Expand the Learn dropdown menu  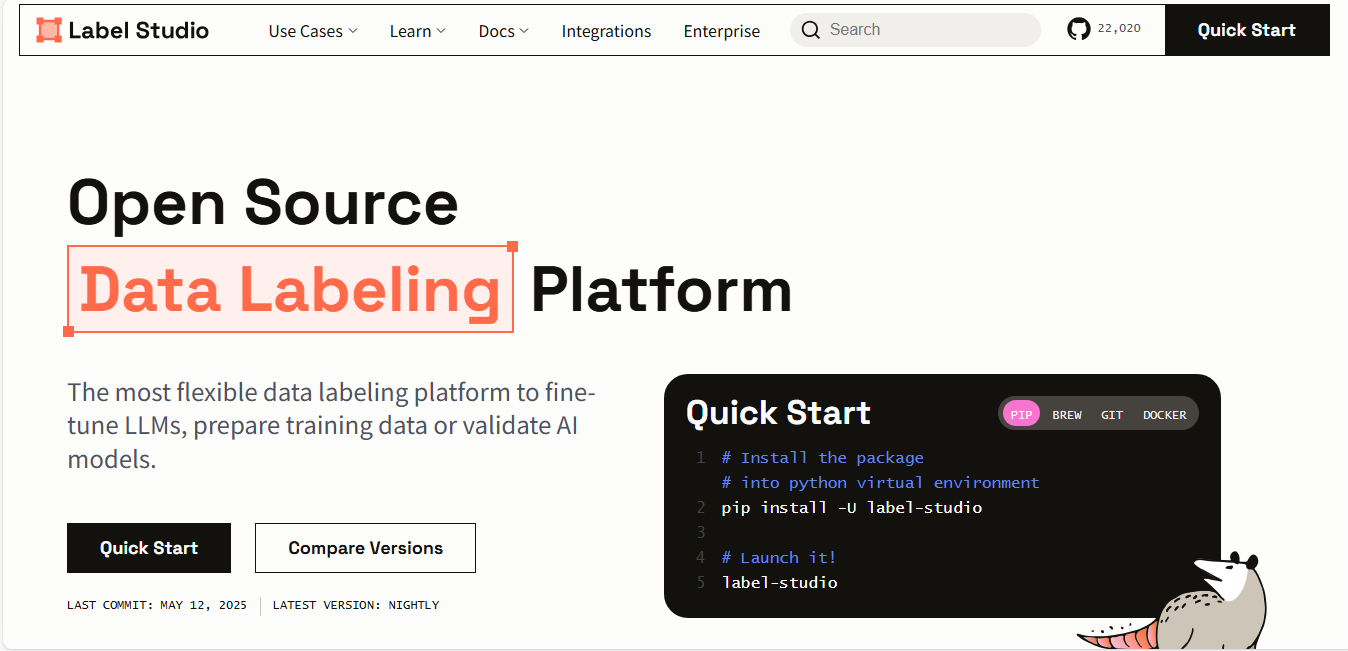[x=417, y=31]
